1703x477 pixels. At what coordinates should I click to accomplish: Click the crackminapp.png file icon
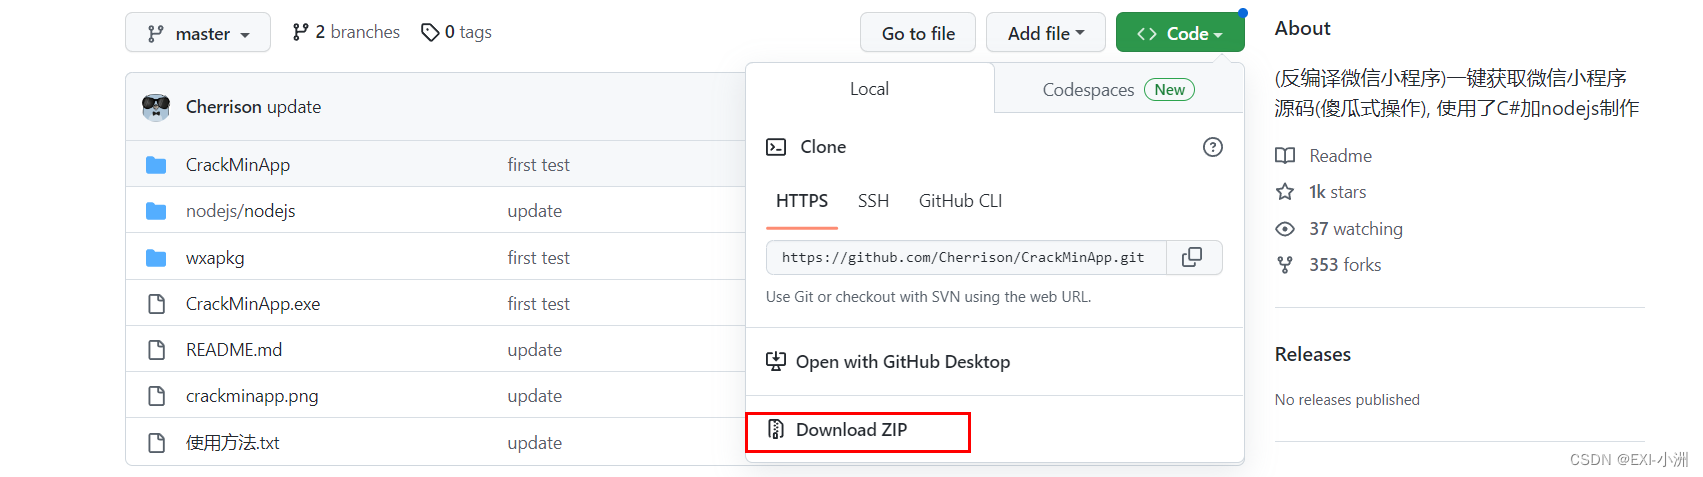pyautogui.click(x=156, y=396)
